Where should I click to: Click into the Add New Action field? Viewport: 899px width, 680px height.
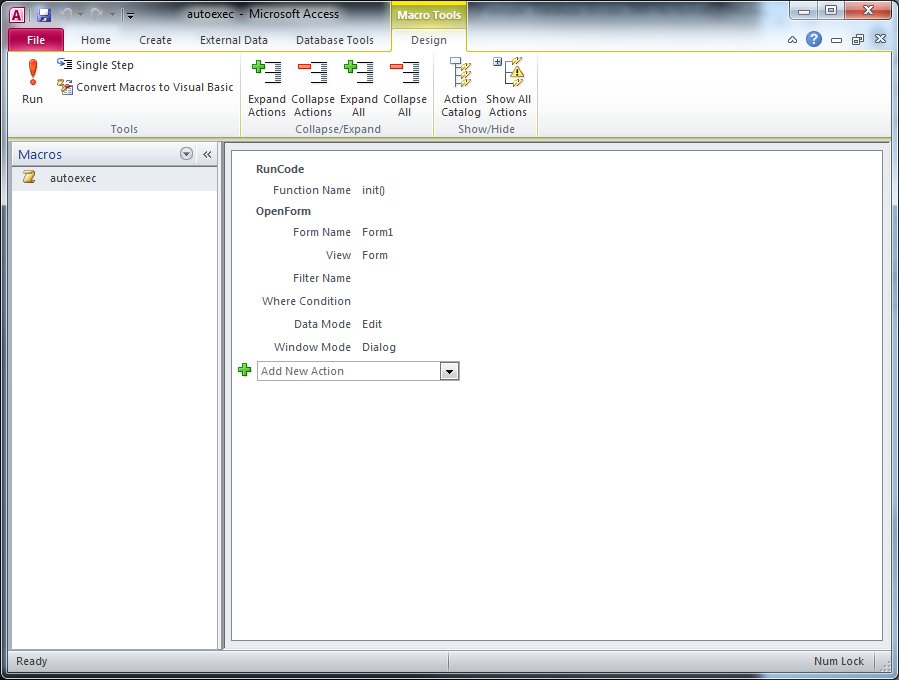[x=349, y=371]
